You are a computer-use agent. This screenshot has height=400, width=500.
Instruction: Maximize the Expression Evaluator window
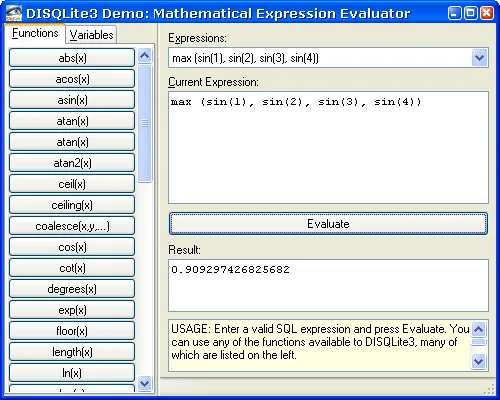[x=471, y=13]
